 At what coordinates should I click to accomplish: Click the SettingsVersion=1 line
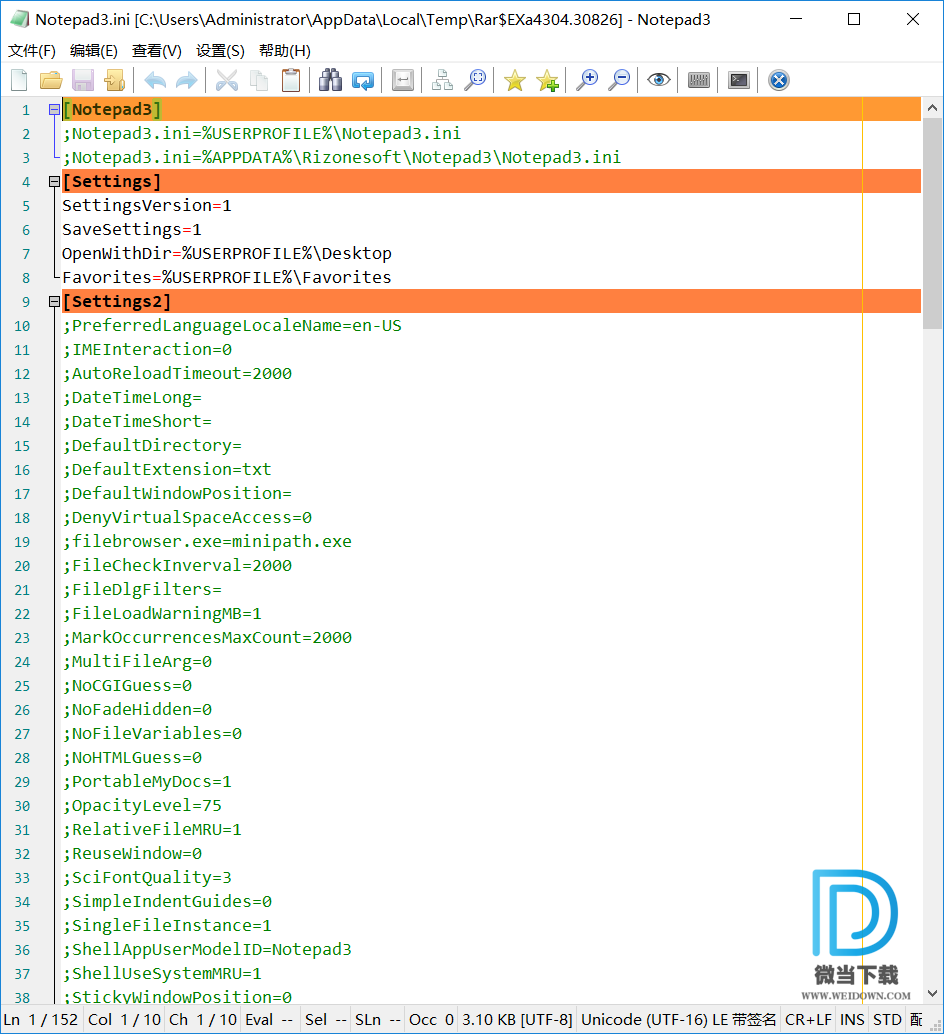coord(146,206)
